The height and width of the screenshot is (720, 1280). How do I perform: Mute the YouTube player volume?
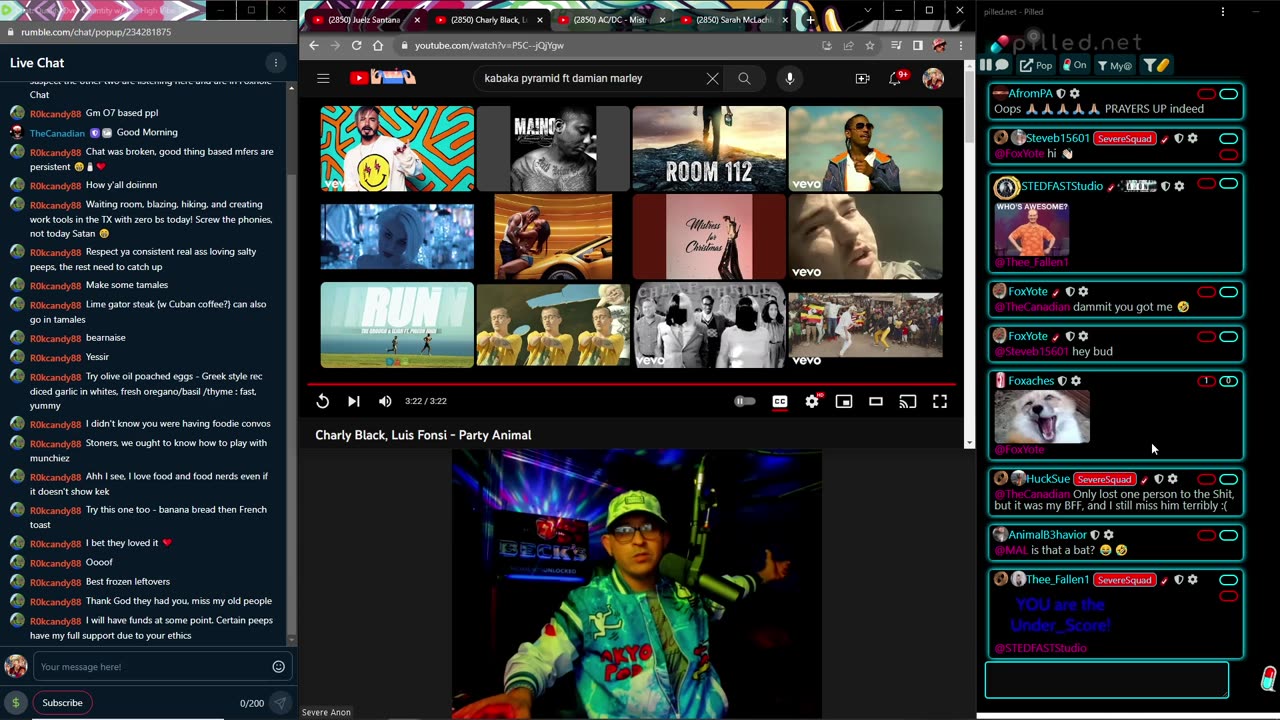(x=385, y=401)
